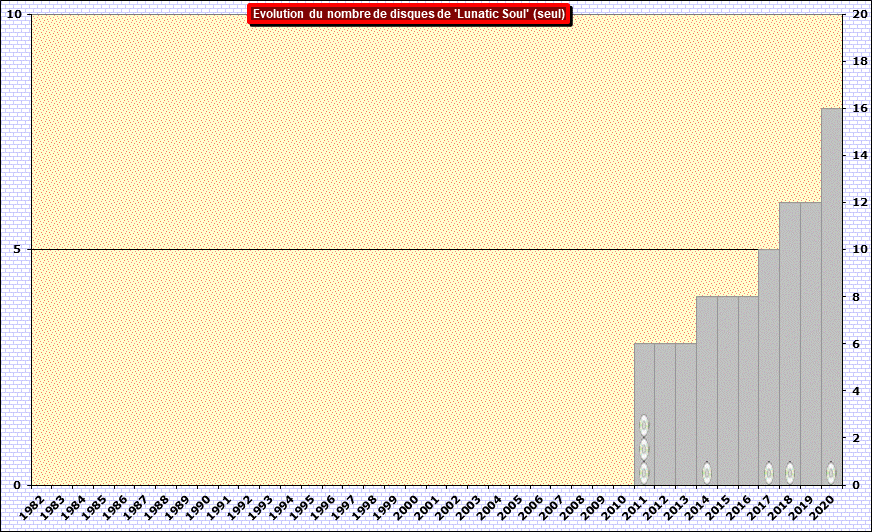872x532 pixels.
Task: Select the grey 2015 bar
Action: [727, 390]
